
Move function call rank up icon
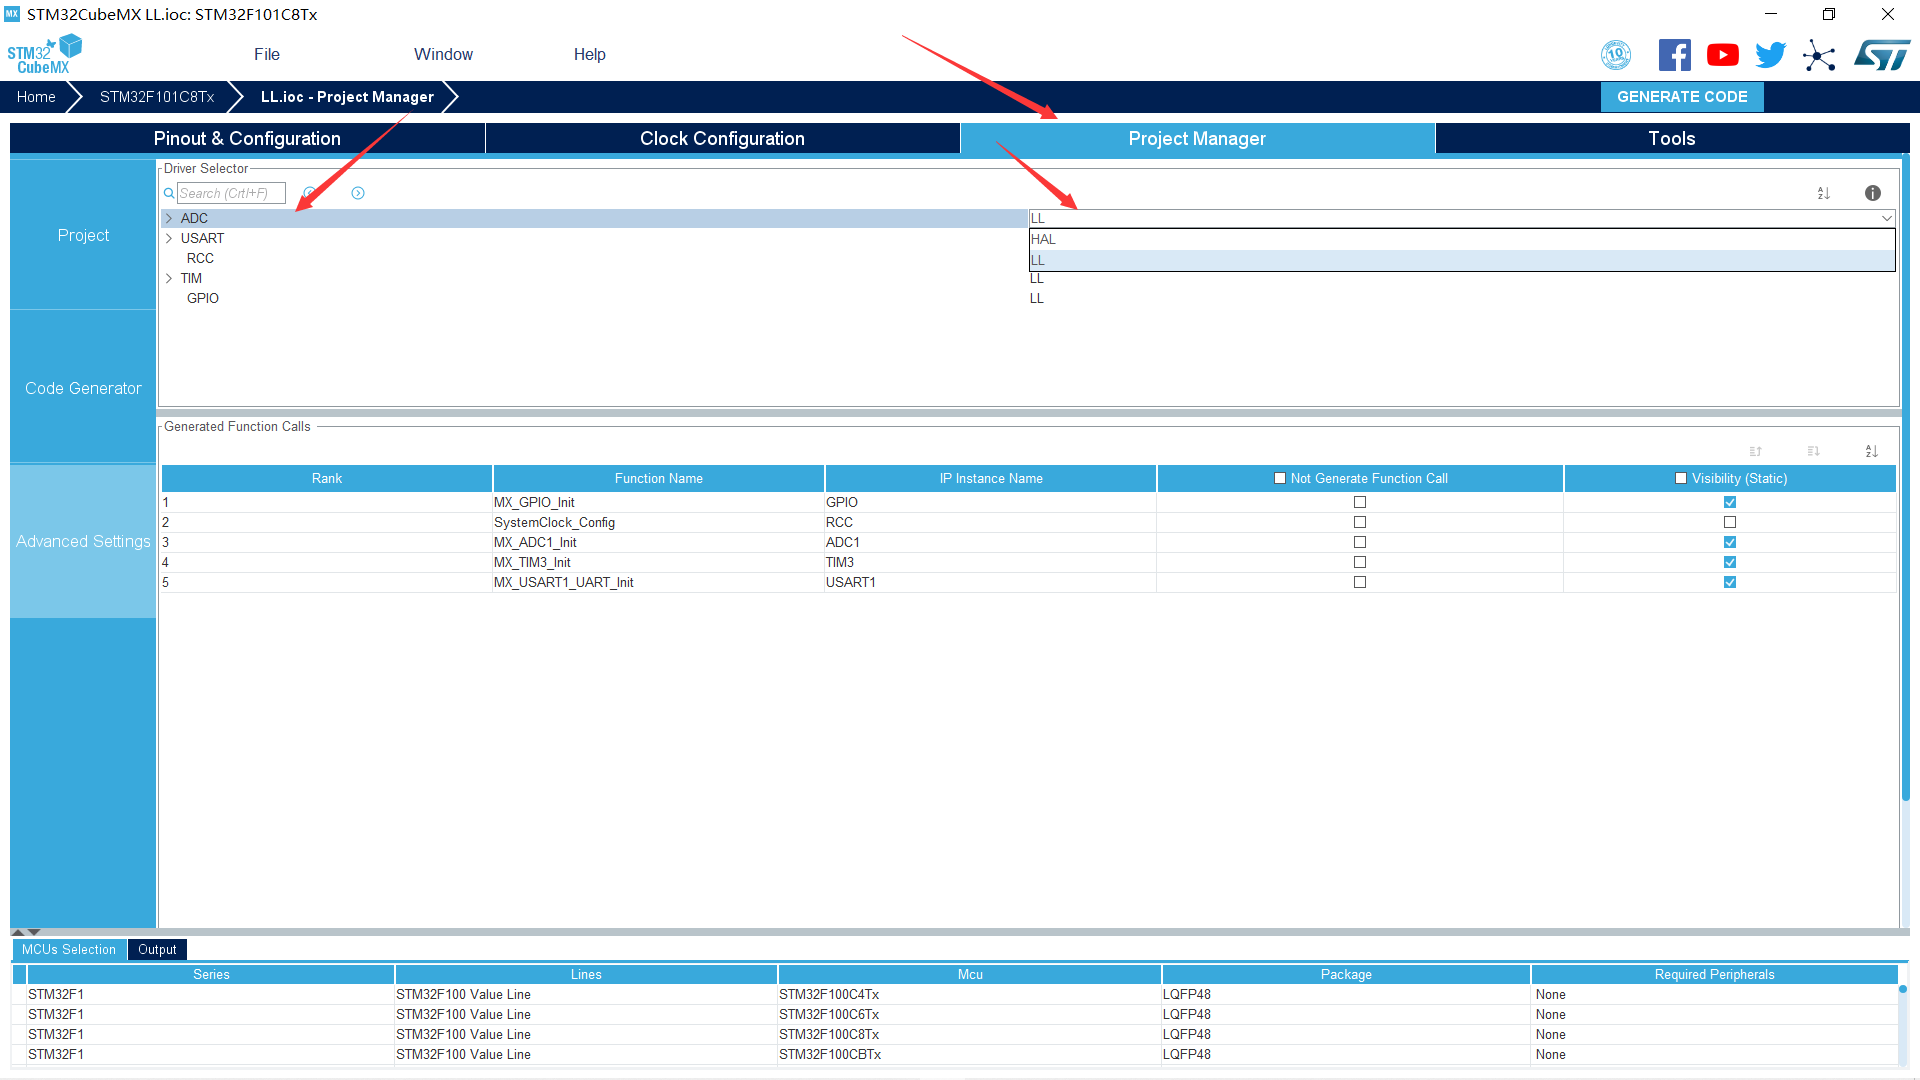[1755, 451]
